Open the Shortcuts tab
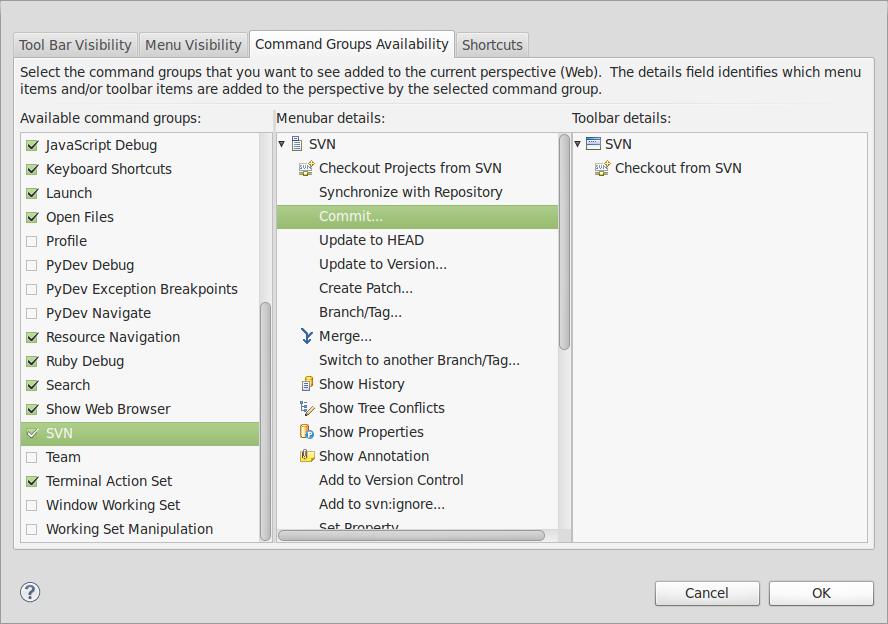 coord(492,45)
